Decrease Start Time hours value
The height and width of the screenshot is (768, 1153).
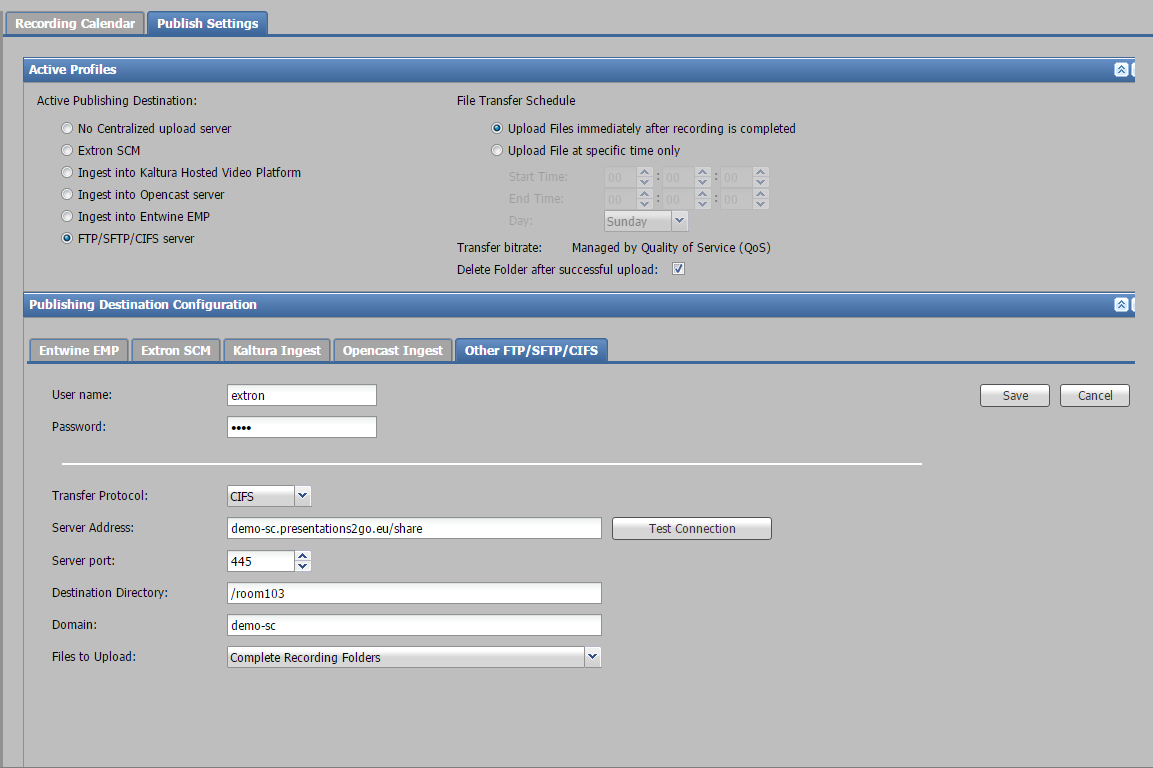pos(644,182)
